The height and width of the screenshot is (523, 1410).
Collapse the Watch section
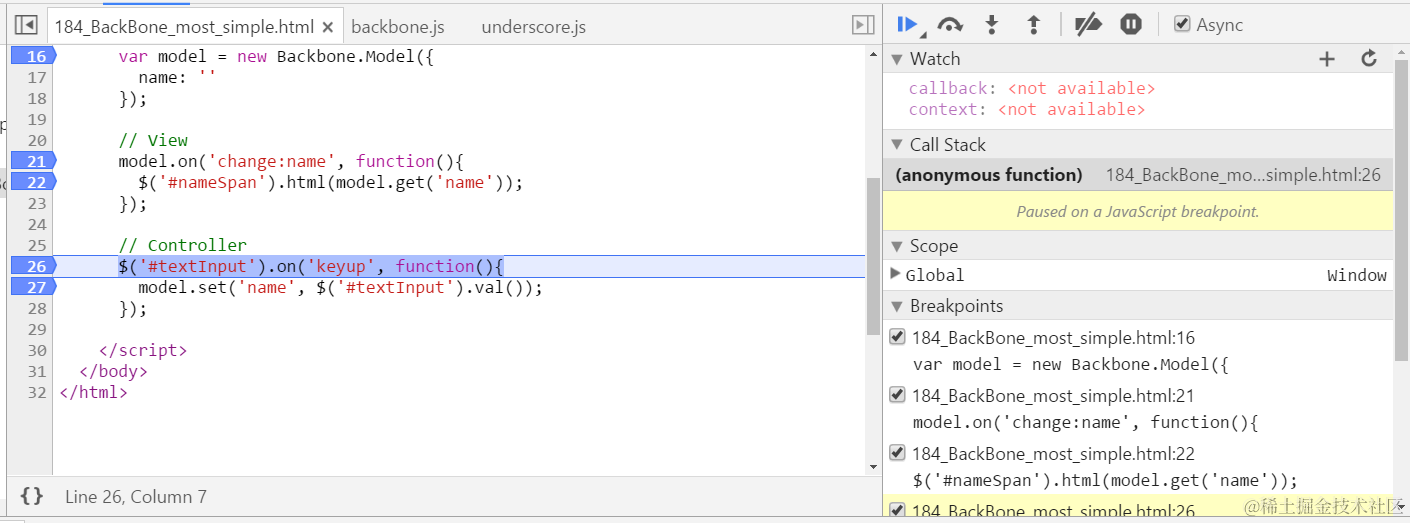(x=897, y=59)
